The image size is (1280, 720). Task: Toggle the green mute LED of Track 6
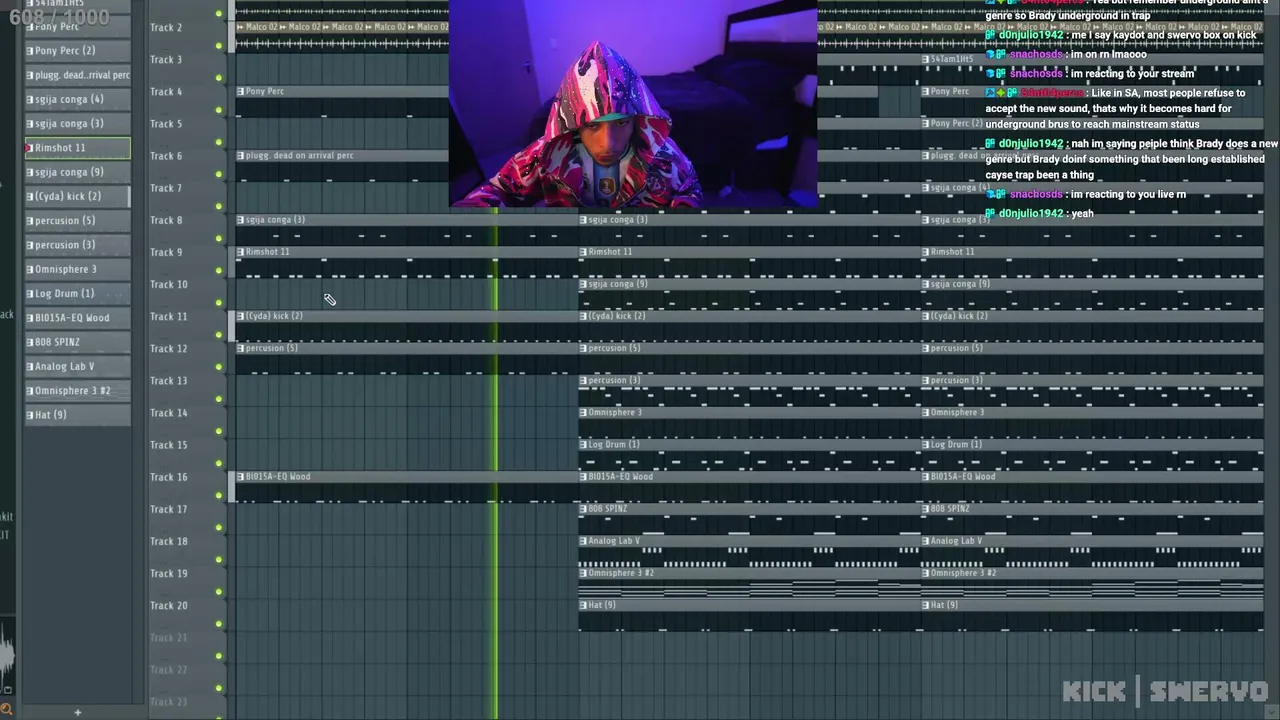tap(219, 174)
